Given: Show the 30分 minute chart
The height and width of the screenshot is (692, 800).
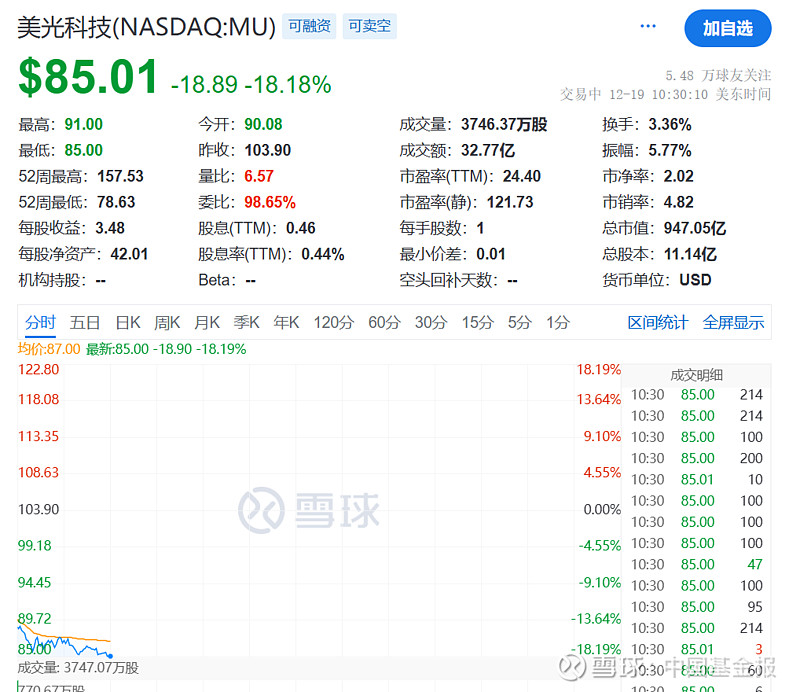Looking at the screenshot, I should (431, 322).
